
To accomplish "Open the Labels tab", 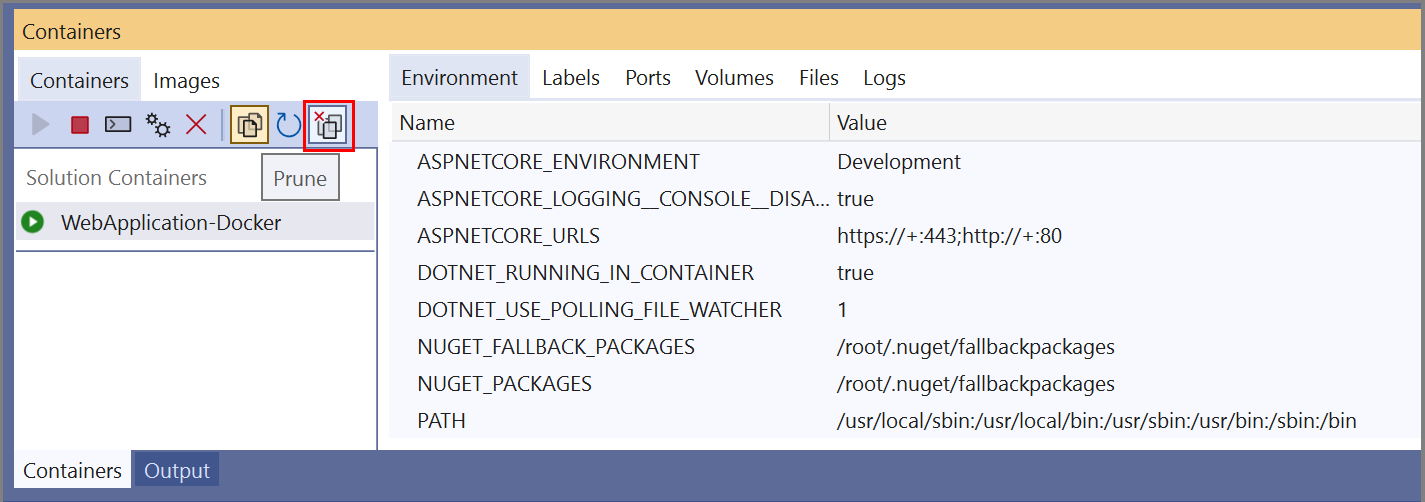I will coord(571,78).
